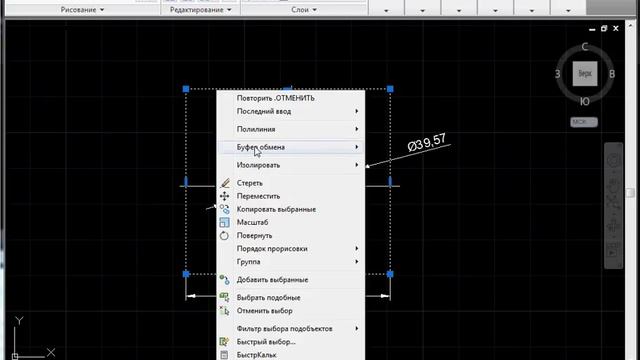640x360 pixels.
Task: Expand the Редактирование ribbon panel
Action: [200, 9]
